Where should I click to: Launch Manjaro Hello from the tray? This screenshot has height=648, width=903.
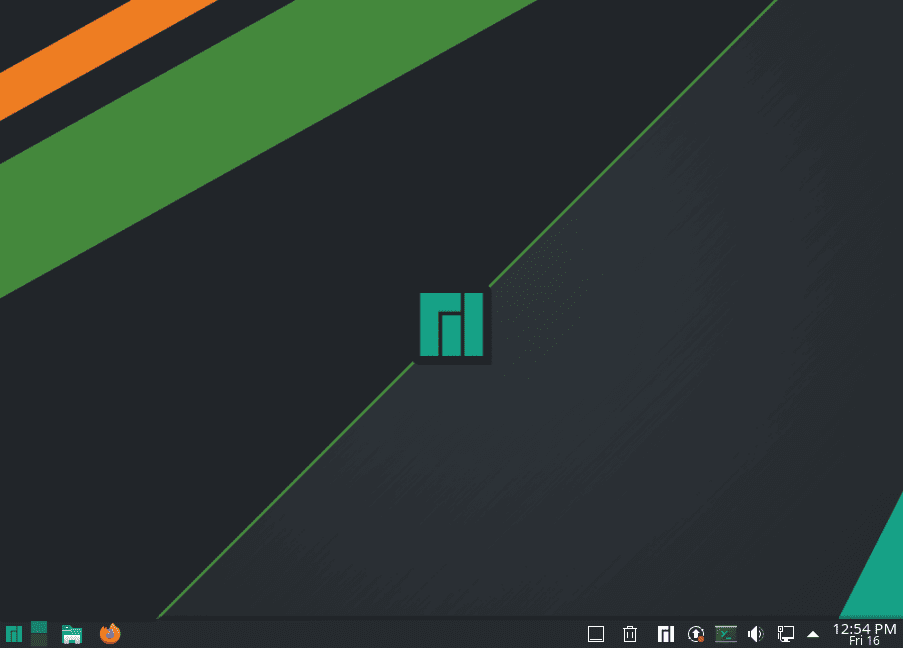[x=665, y=633]
